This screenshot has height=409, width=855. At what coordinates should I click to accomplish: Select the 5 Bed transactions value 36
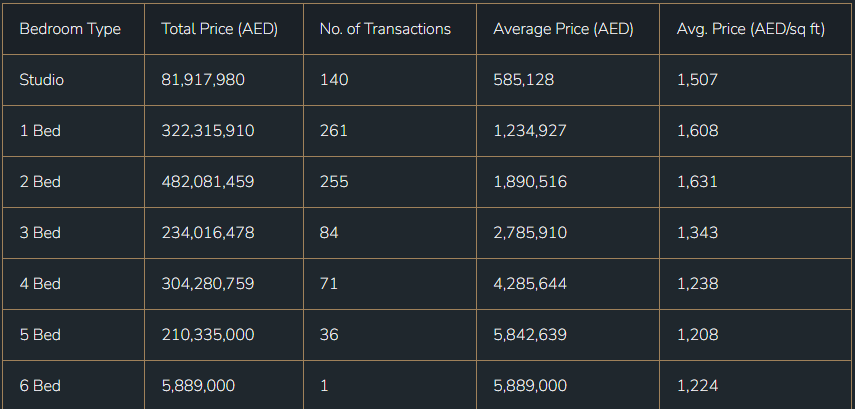click(x=329, y=335)
